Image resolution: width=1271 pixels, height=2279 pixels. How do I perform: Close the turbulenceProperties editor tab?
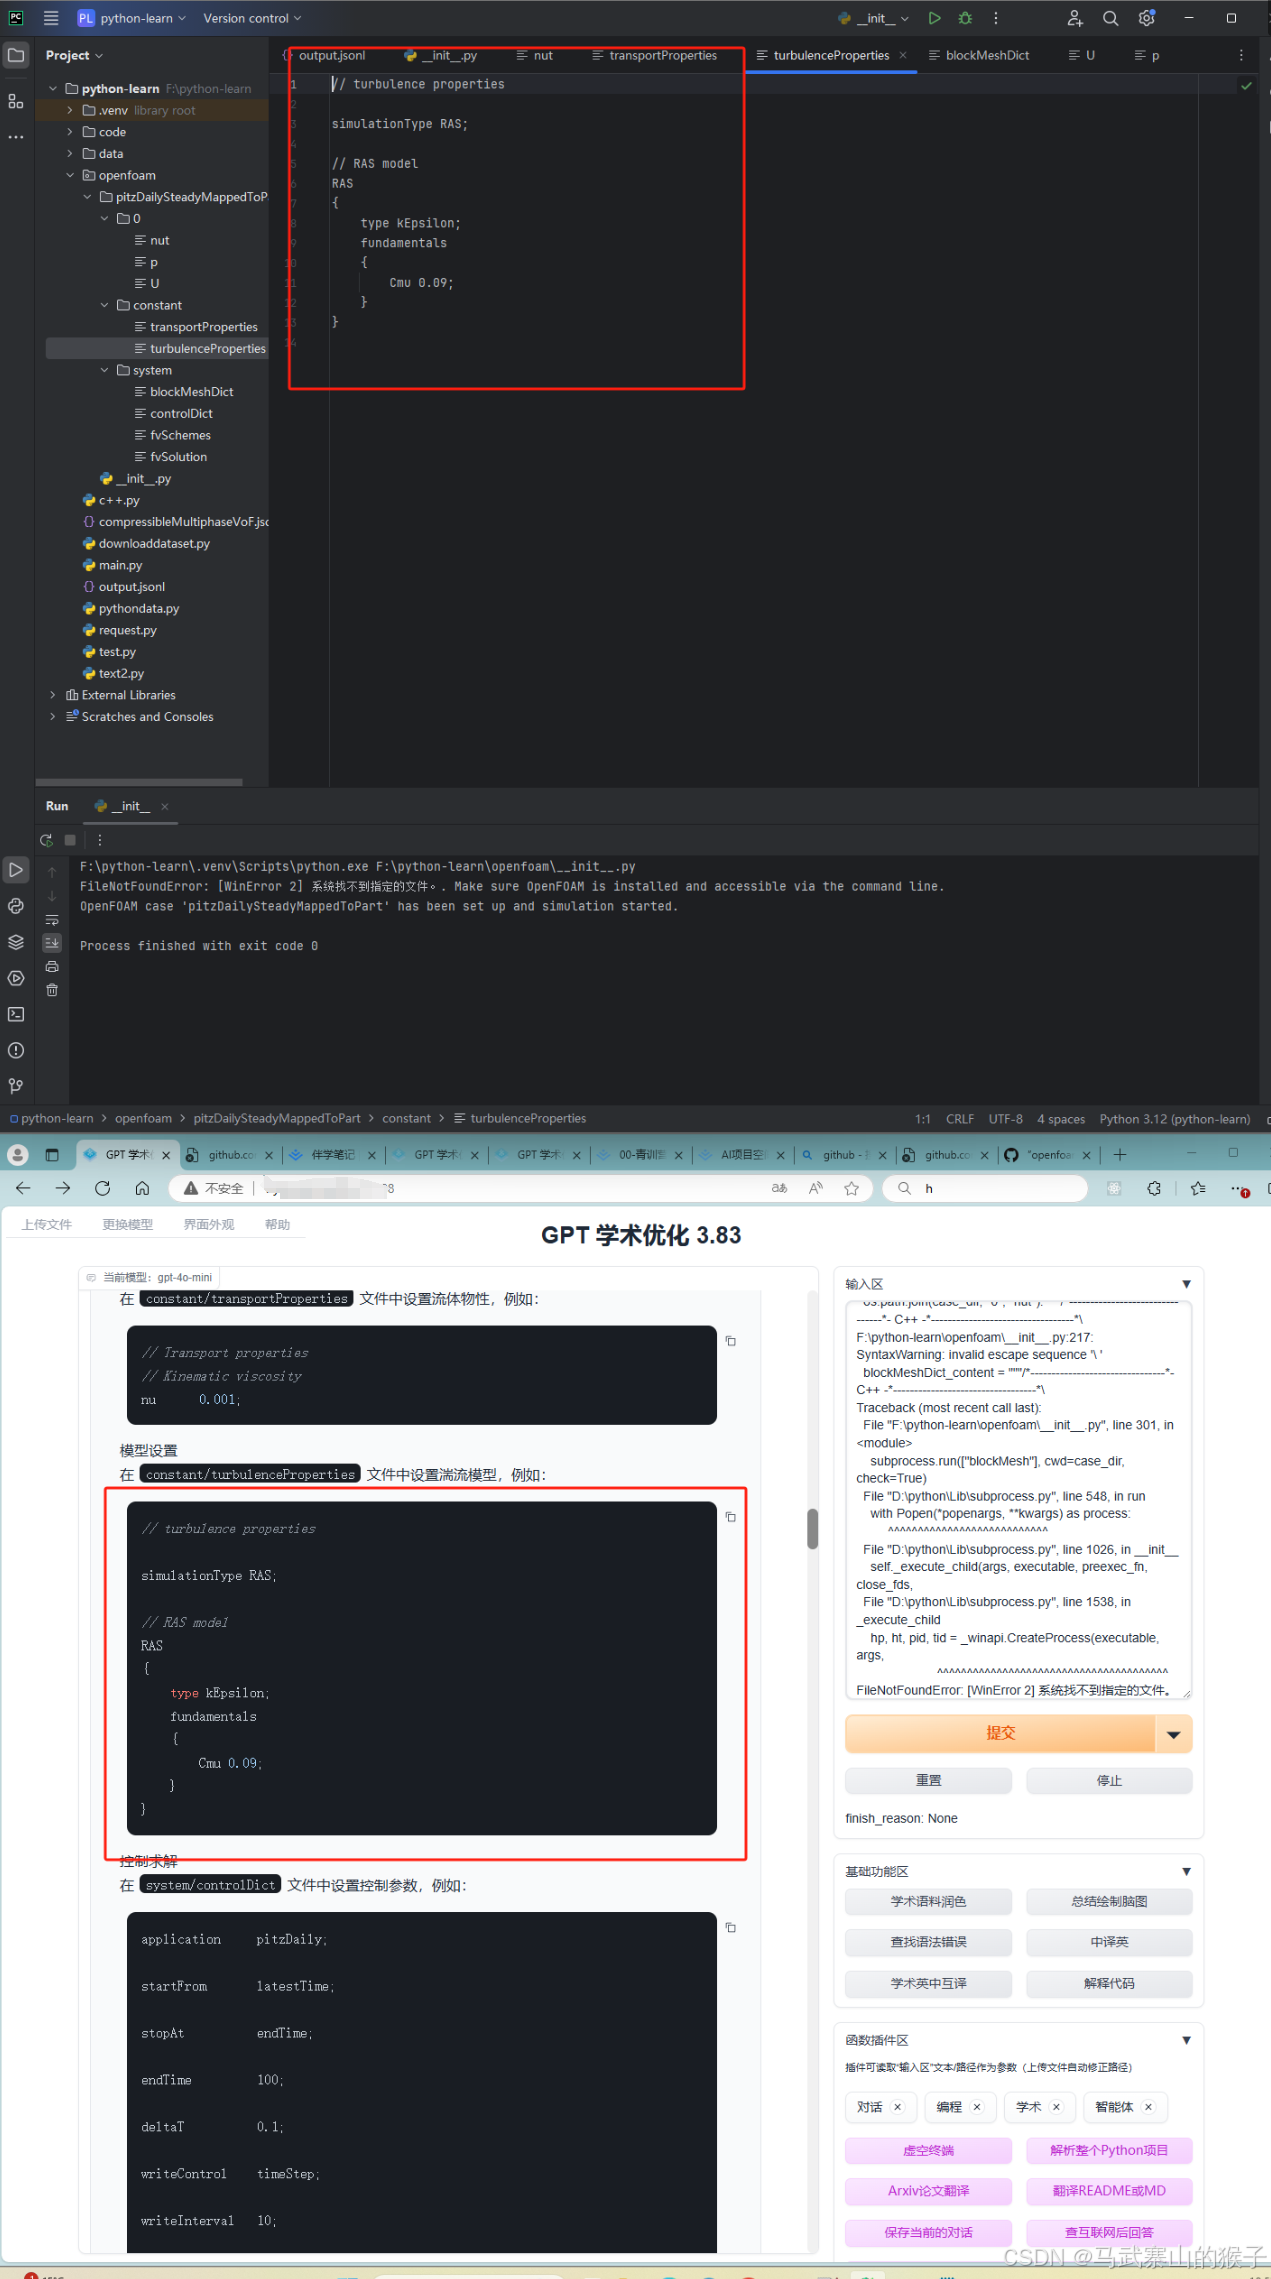coord(903,55)
